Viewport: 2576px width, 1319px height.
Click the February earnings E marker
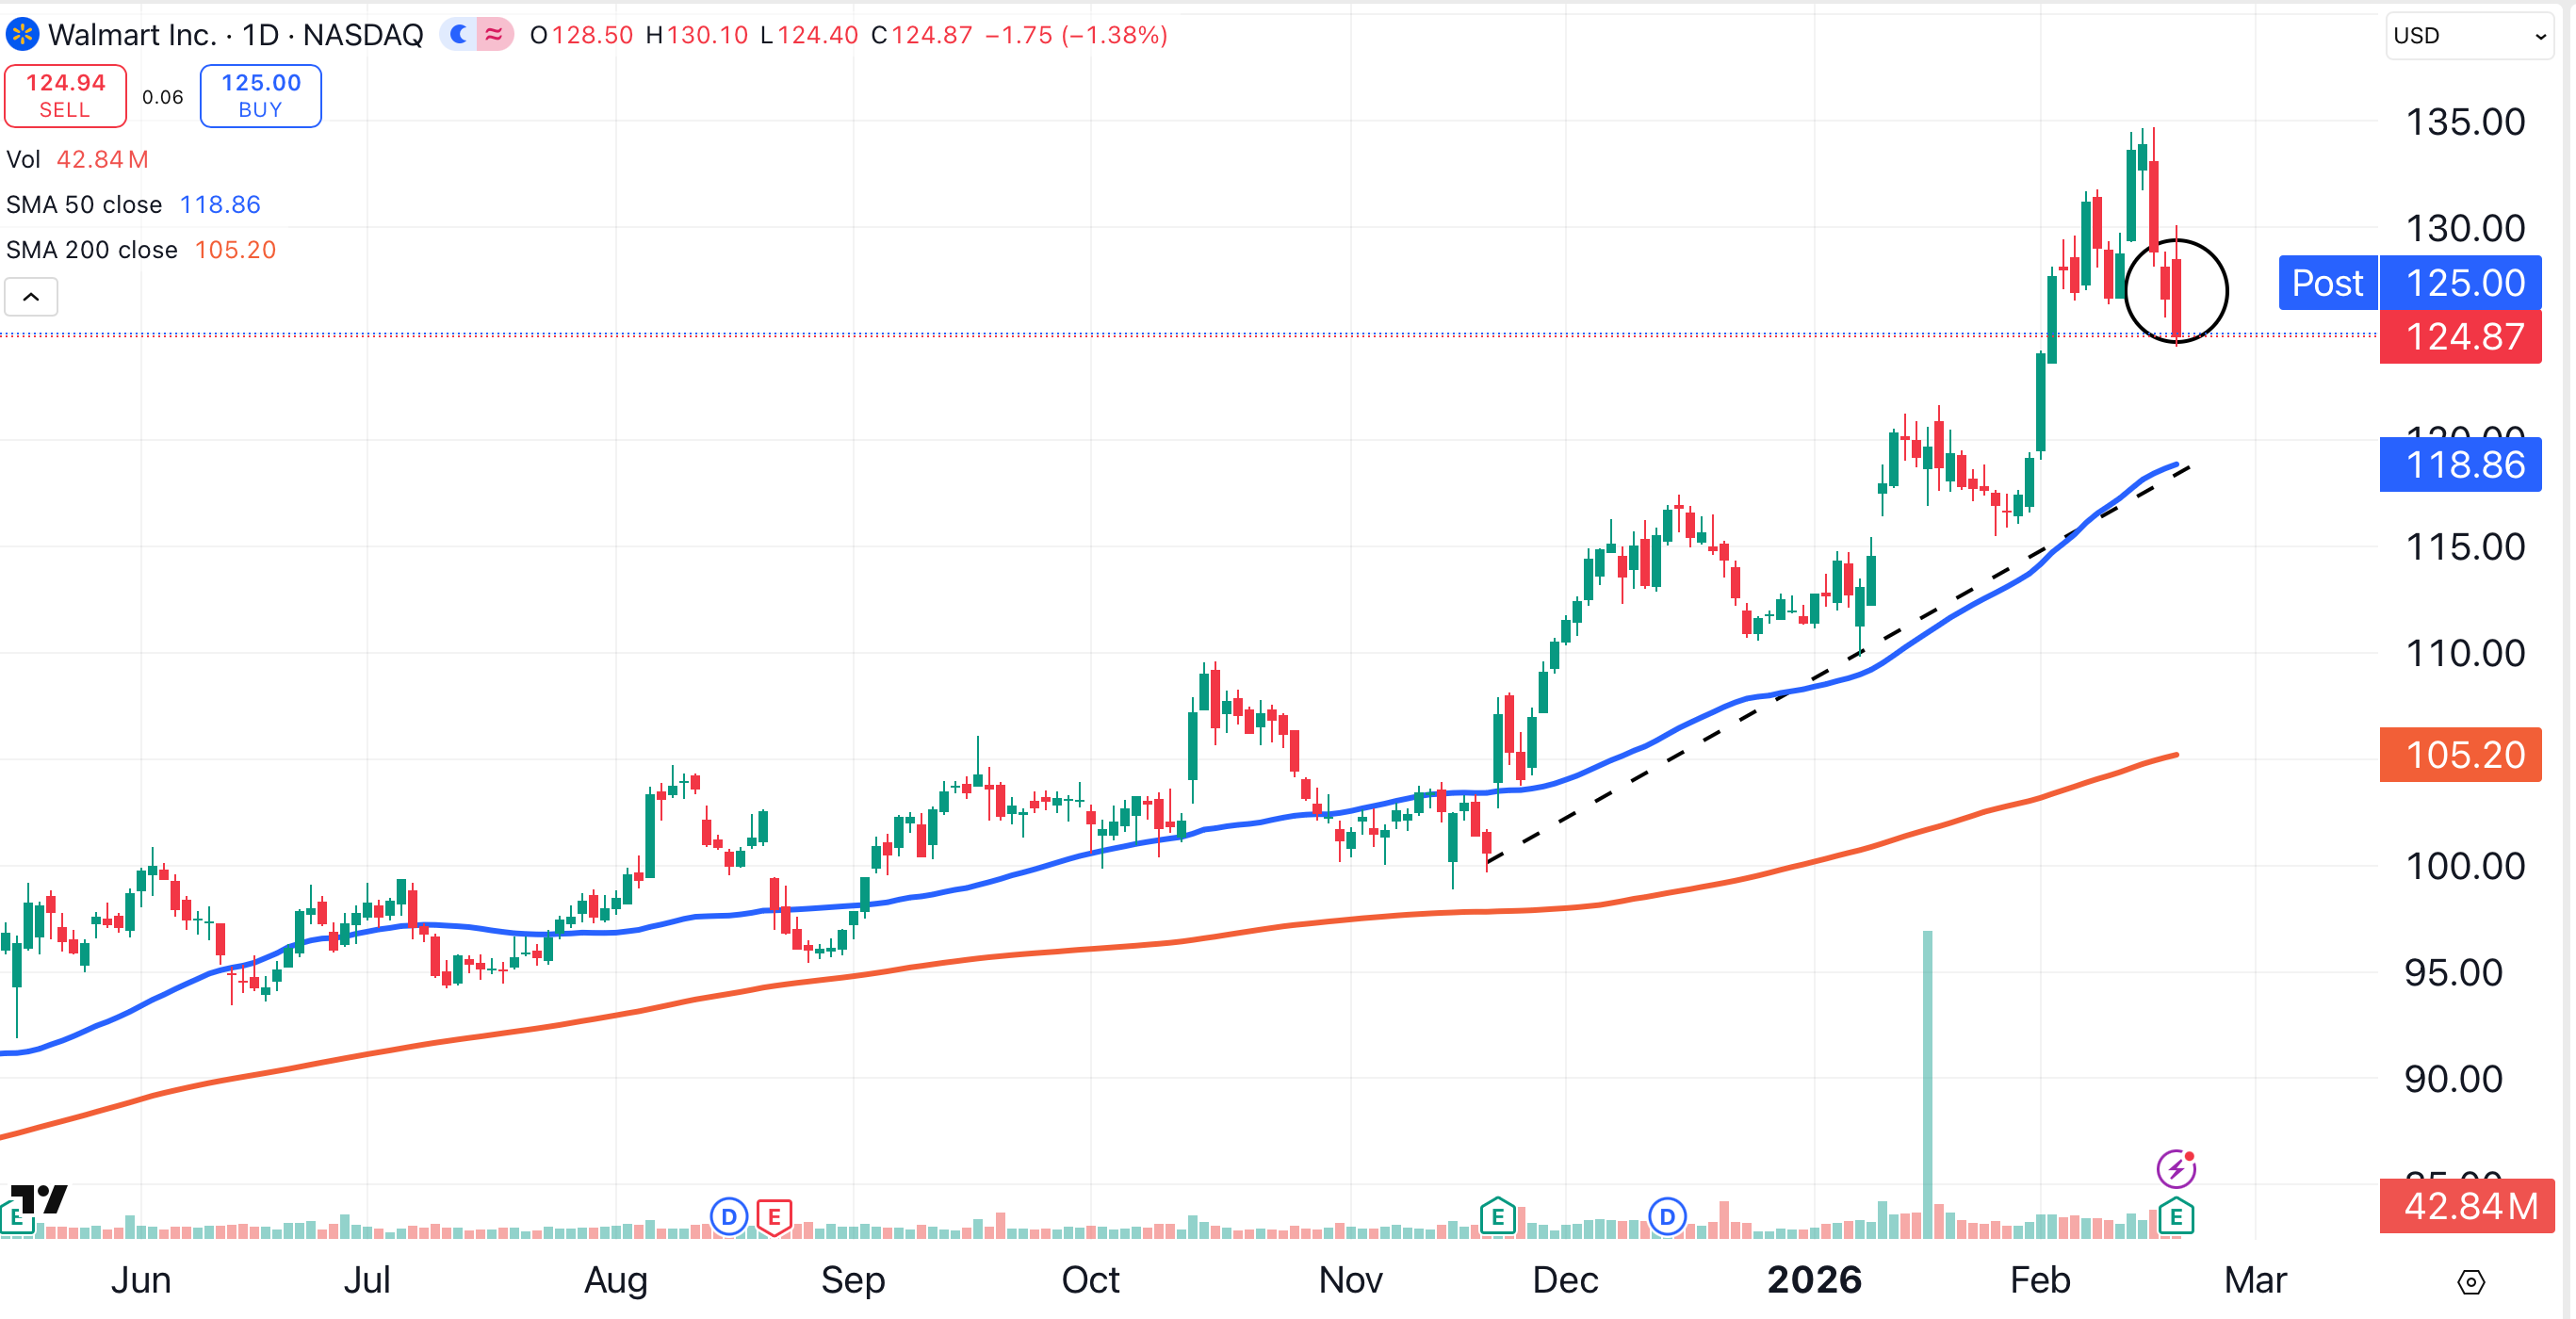[x=2176, y=1217]
